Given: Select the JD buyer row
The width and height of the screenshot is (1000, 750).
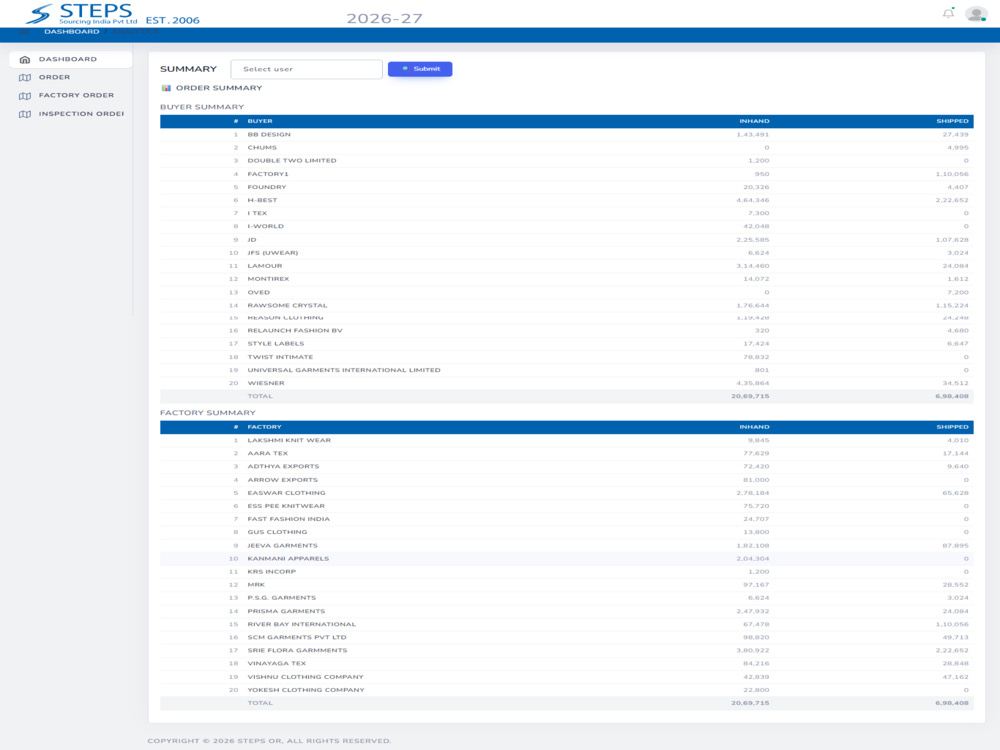Looking at the screenshot, I should point(566,240).
